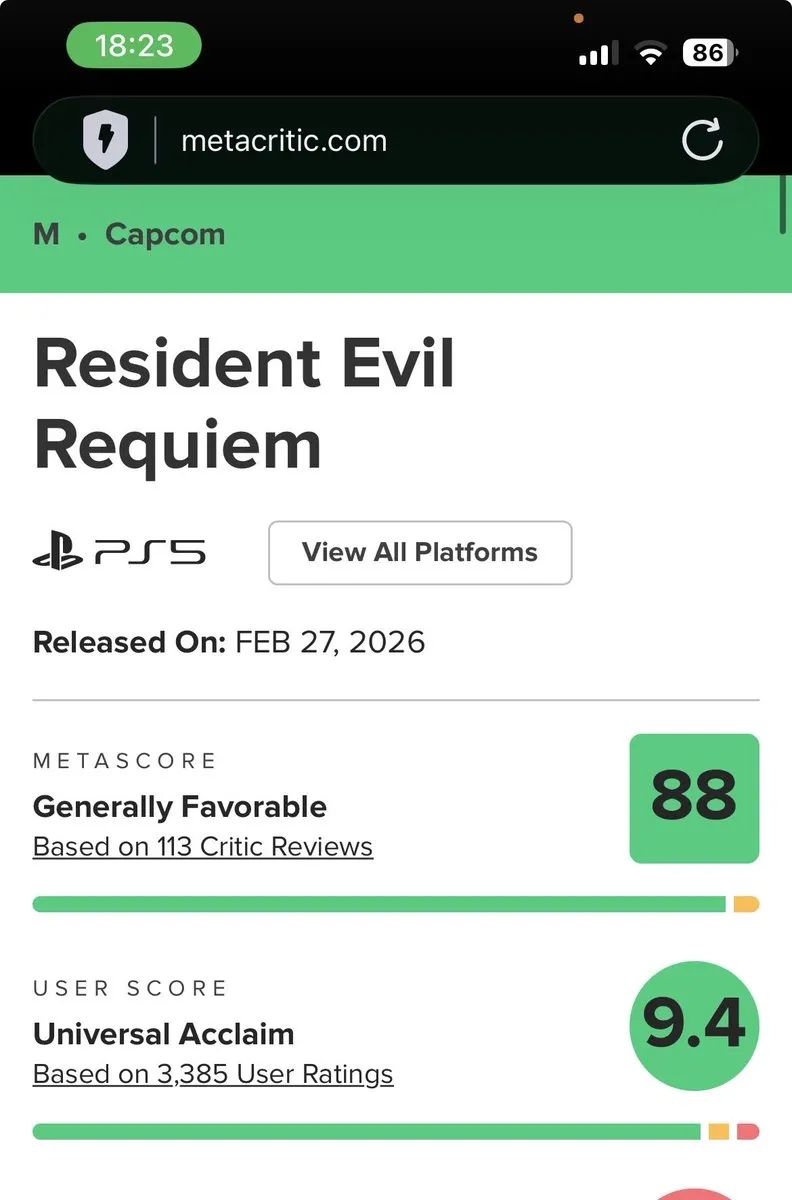Click the PS5 platform logo
Screen dimensions: 792x1200
click(119, 552)
